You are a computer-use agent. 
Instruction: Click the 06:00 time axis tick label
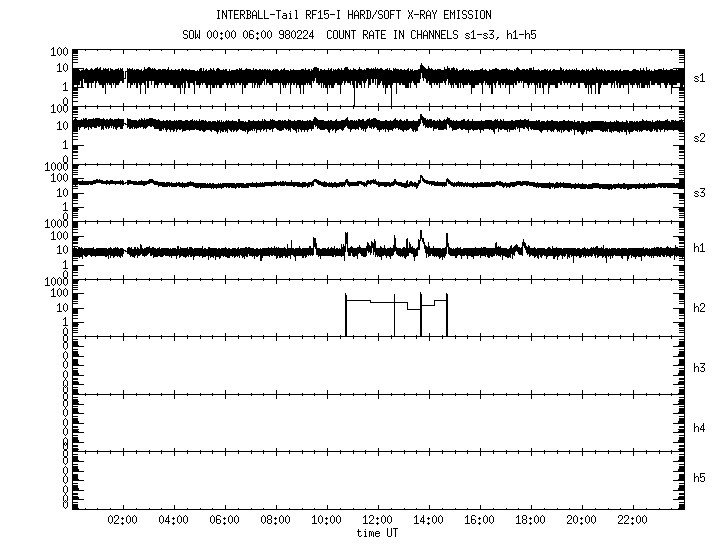pyautogui.click(x=225, y=520)
